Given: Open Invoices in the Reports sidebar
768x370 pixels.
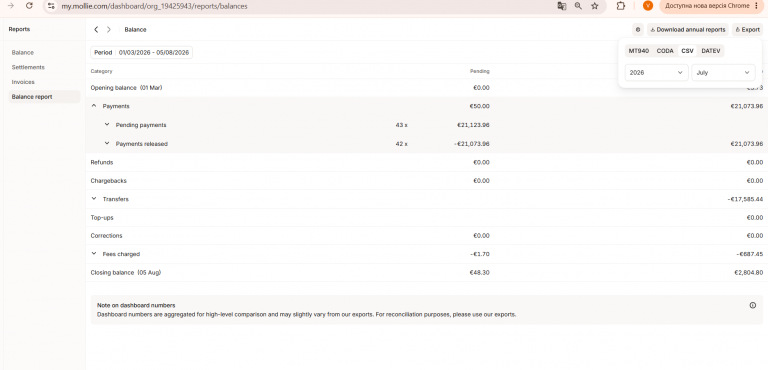Looking at the screenshot, I should (x=23, y=82).
